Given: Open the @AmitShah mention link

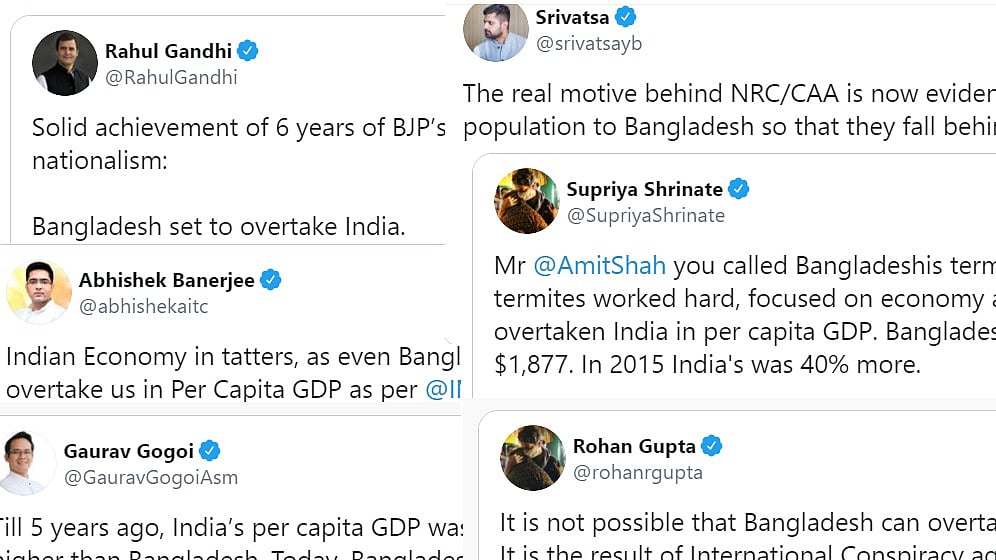Looking at the screenshot, I should coord(600,267).
